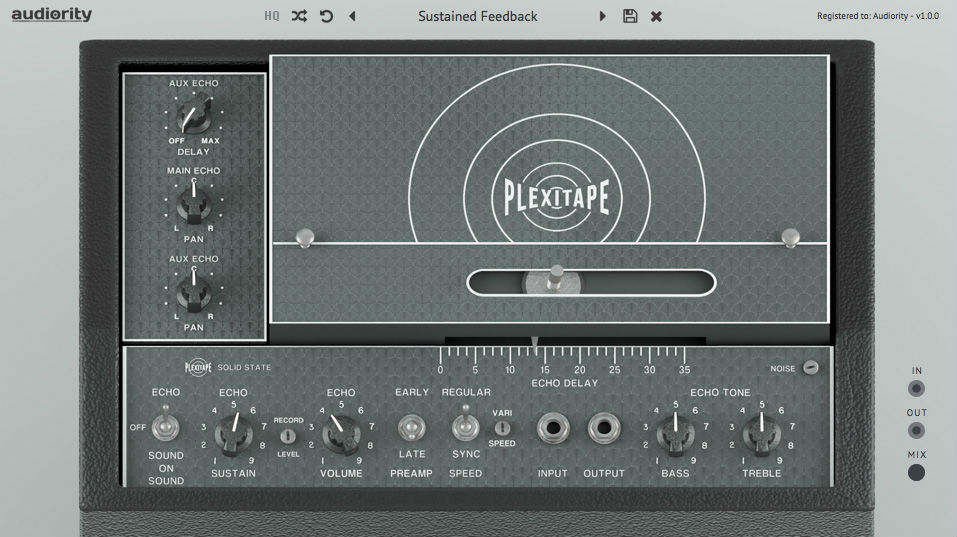Click the OUT level knob
957x537 pixels.
coord(916,431)
